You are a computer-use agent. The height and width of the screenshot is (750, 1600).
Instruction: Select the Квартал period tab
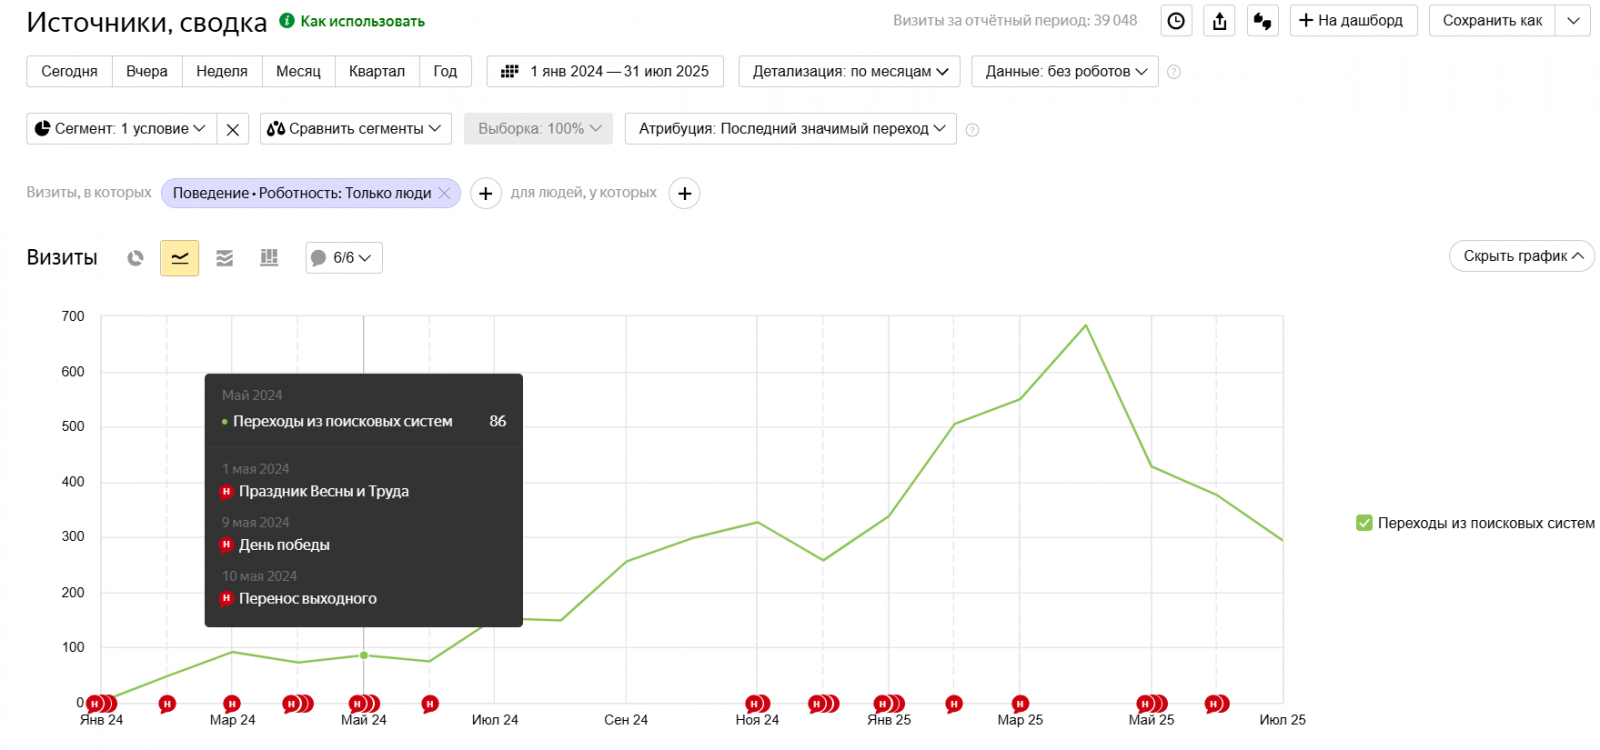[377, 71]
